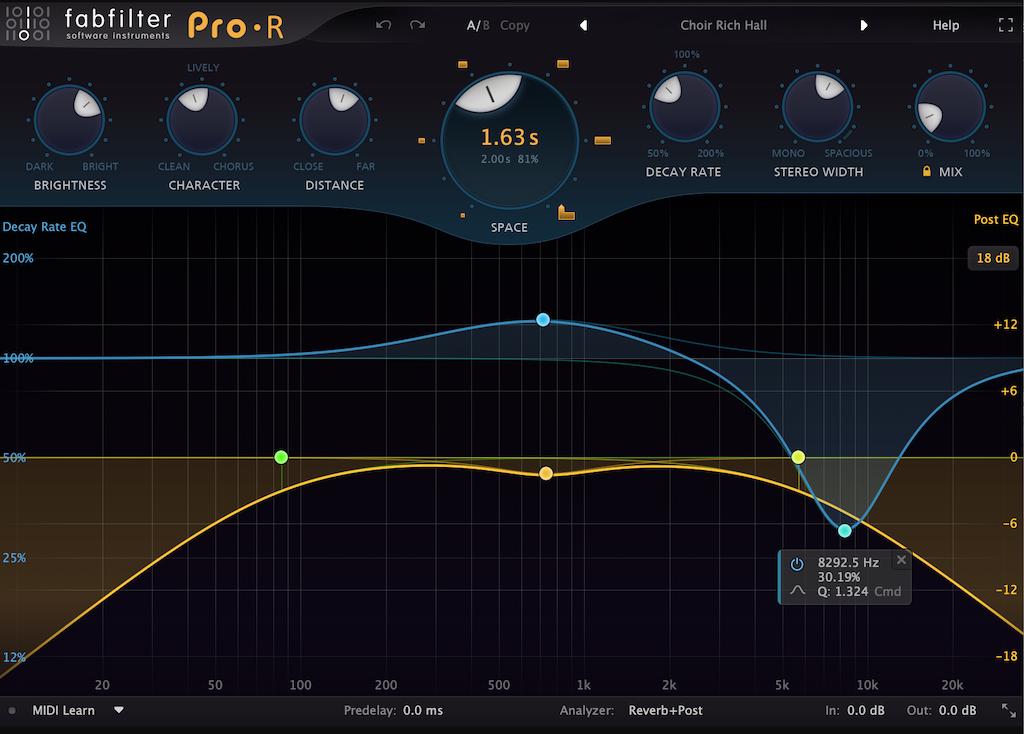This screenshot has width=1024, height=734.
Task: Select the green Post EQ low-cut node
Action: (281, 457)
